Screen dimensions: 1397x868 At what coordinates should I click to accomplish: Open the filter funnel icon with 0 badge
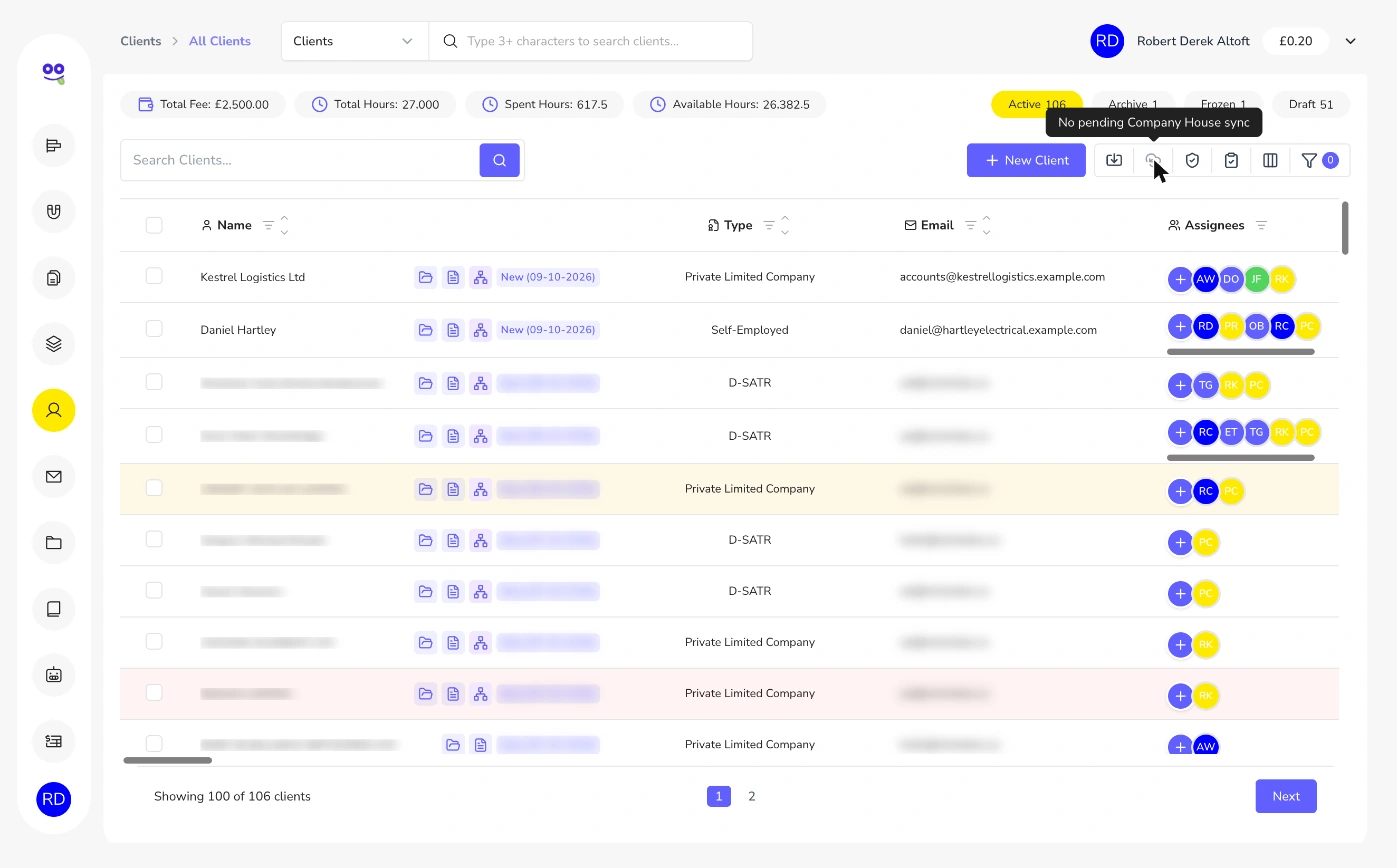coord(1319,160)
